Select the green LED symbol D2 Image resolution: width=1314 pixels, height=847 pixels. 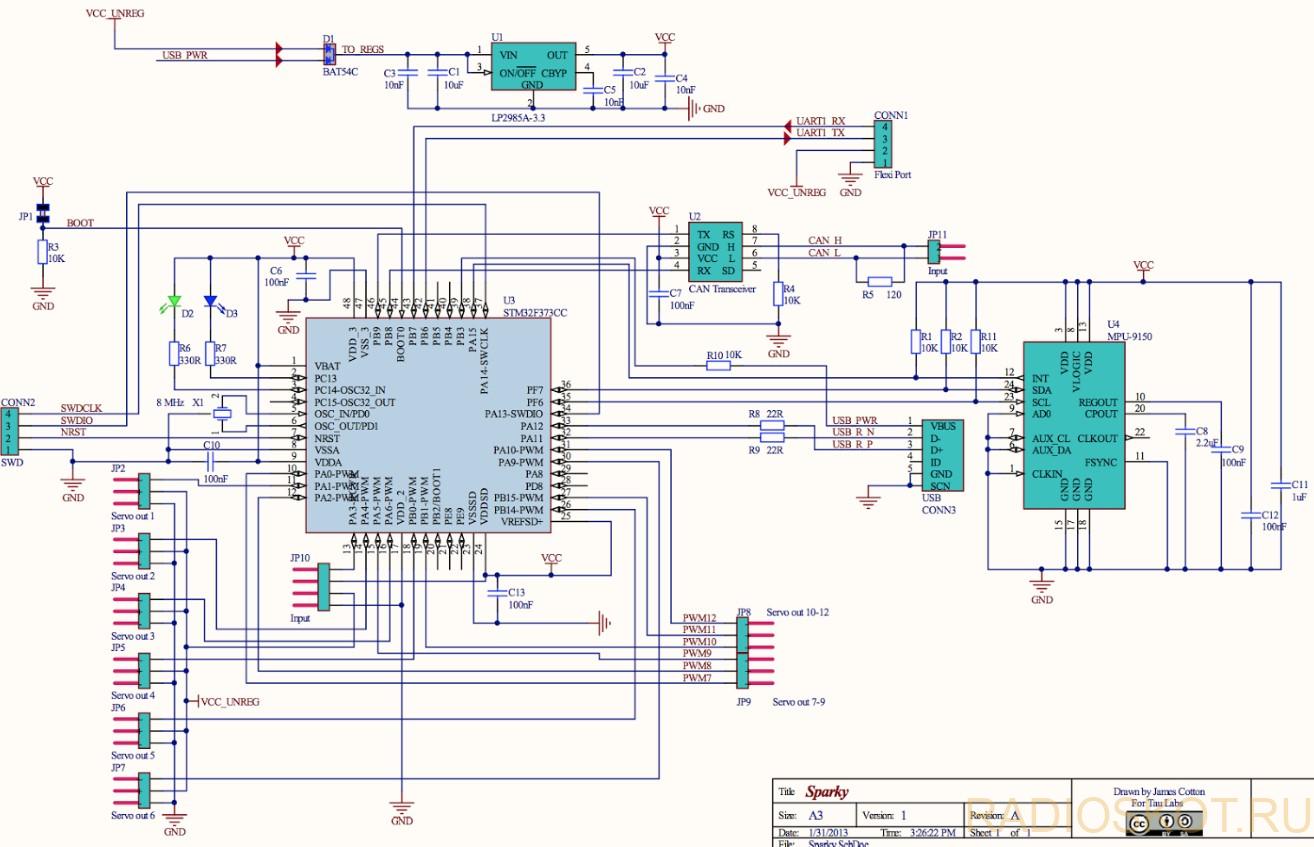(x=175, y=300)
